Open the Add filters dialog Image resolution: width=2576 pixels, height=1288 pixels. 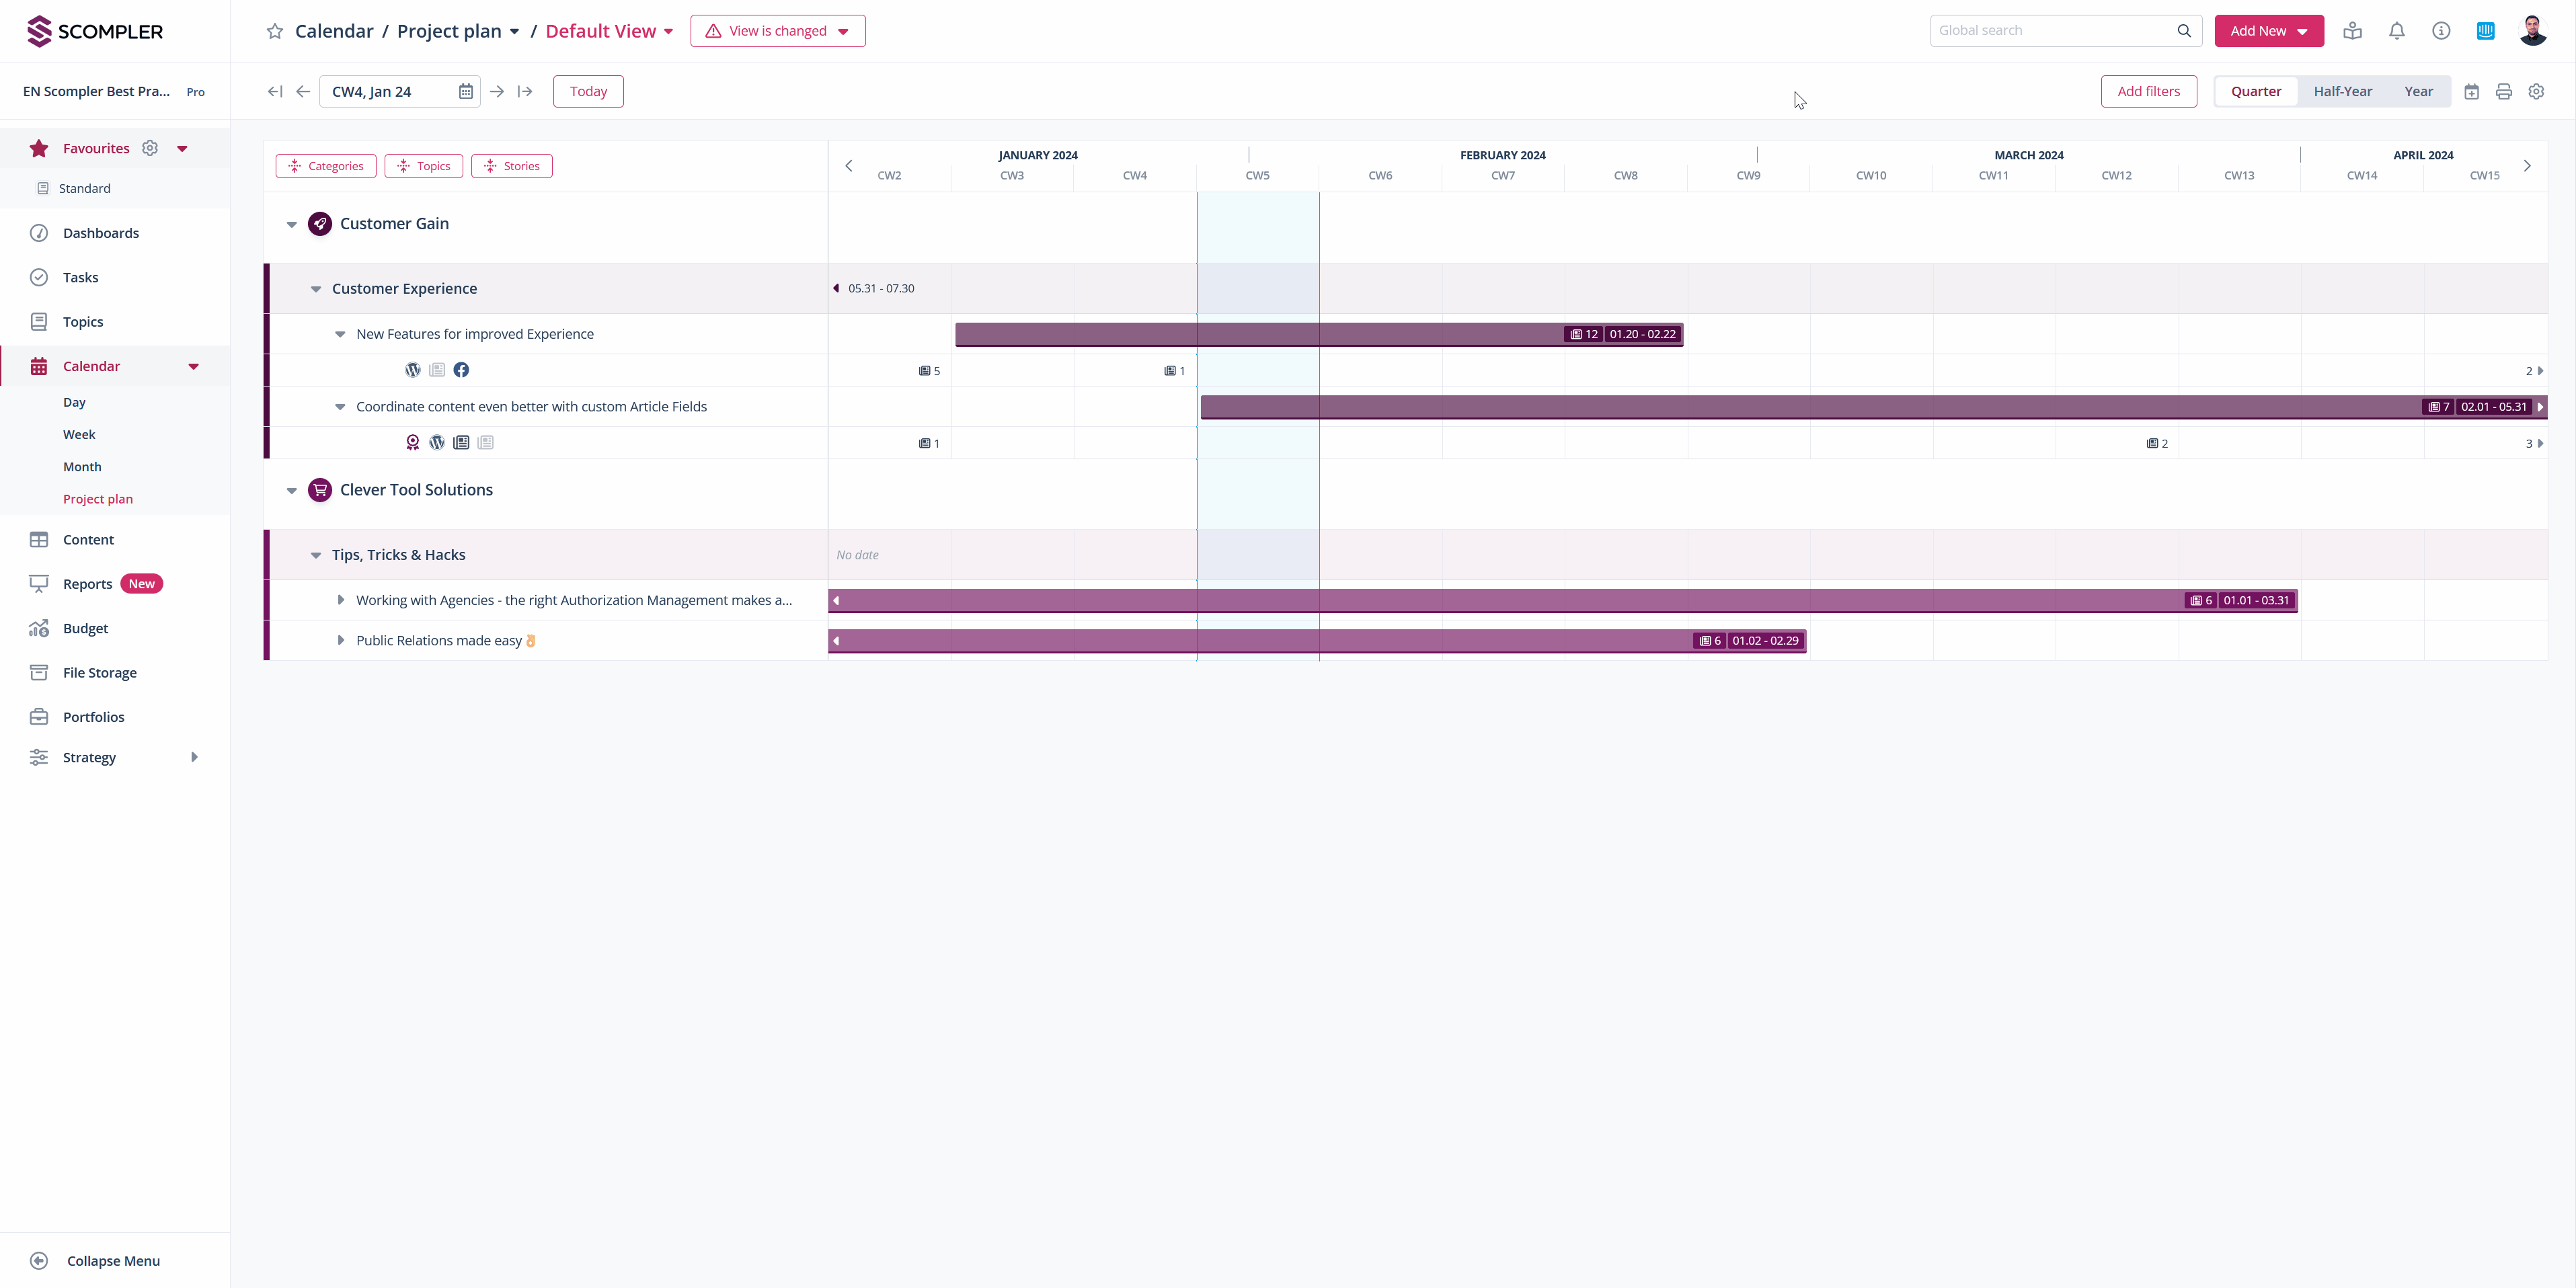pyautogui.click(x=2148, y=91)
